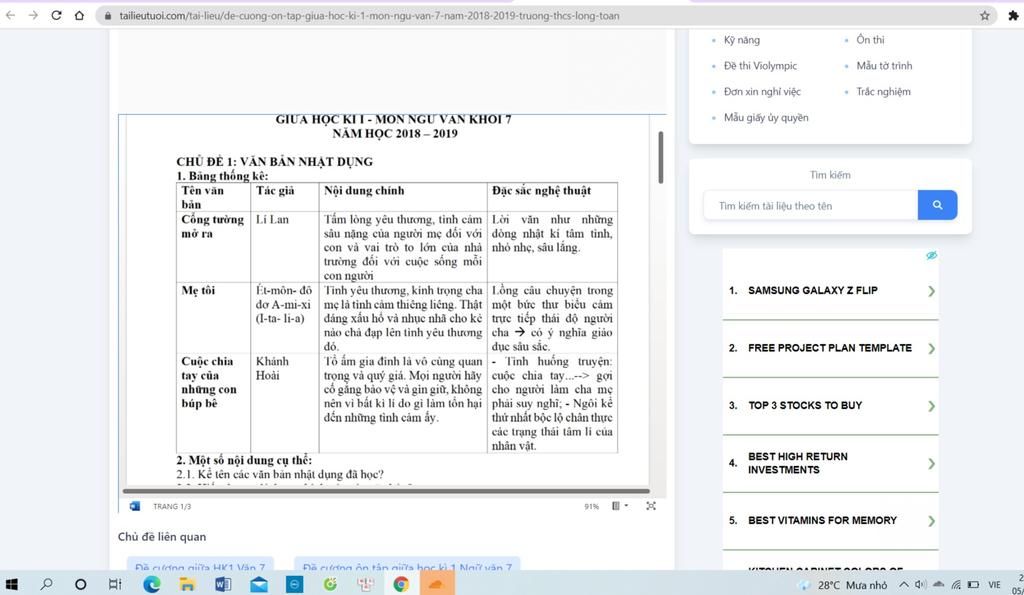
Task: Open Windows taskbar search
Action: coord(46,585)
